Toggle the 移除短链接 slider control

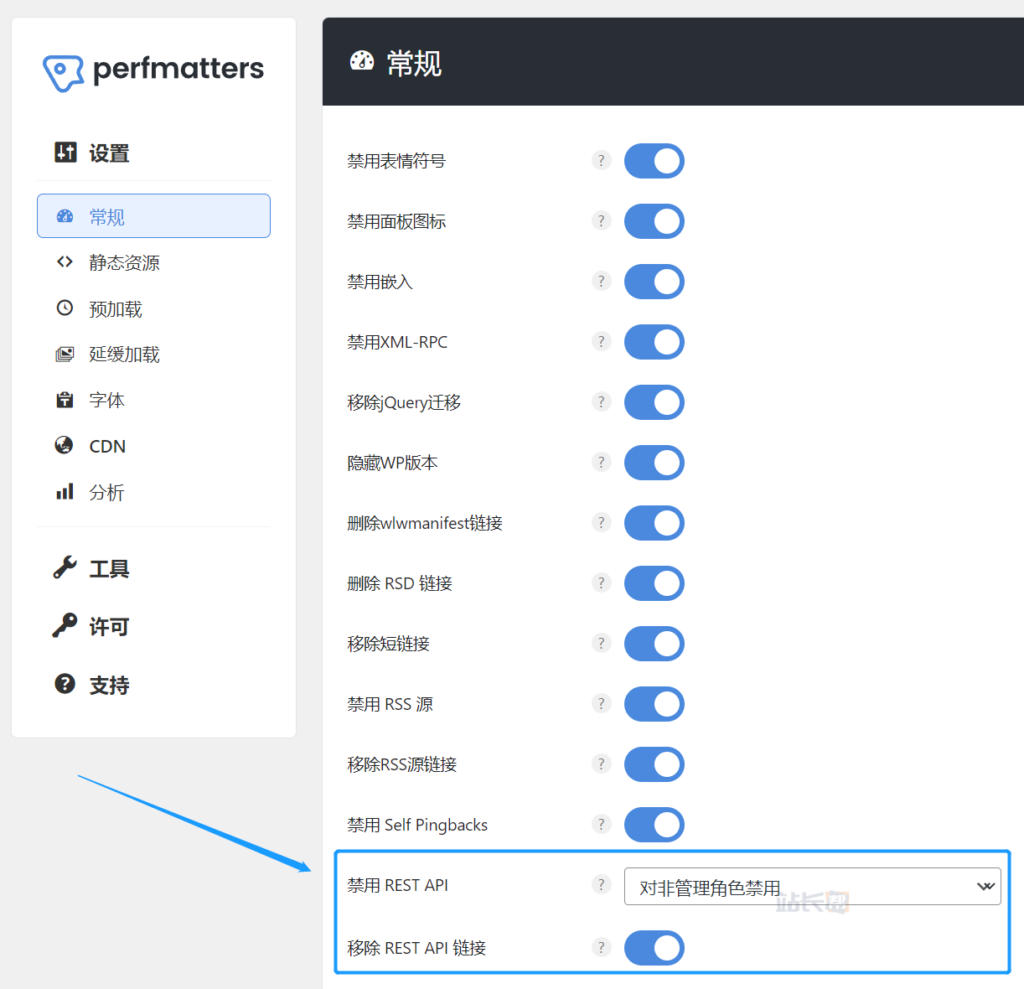653,644
